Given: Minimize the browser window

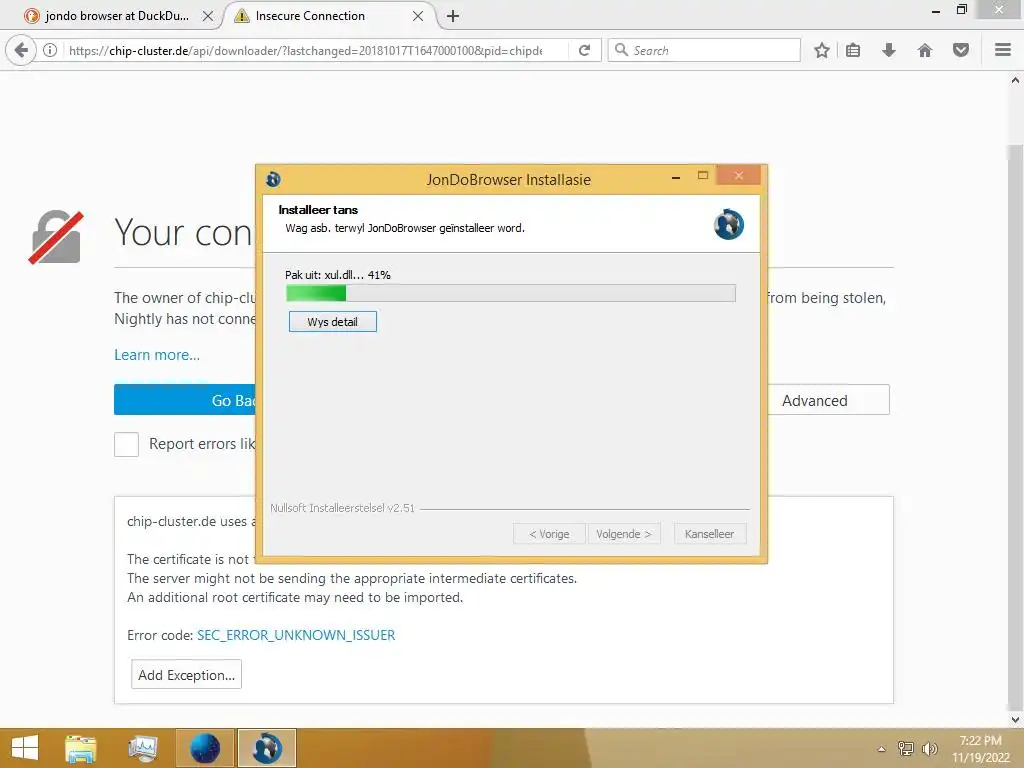Looking at the screenshot, I should (x=936, y=10).
